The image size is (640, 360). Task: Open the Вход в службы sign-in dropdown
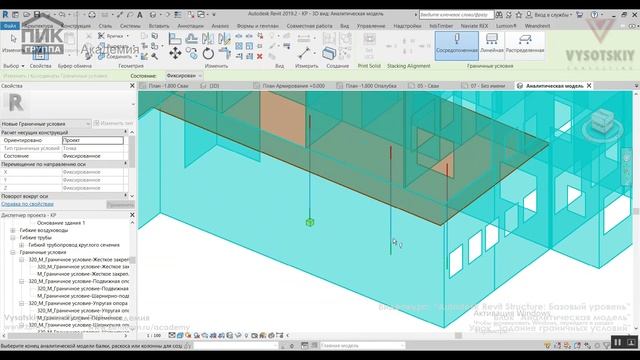tap(548, 15)
